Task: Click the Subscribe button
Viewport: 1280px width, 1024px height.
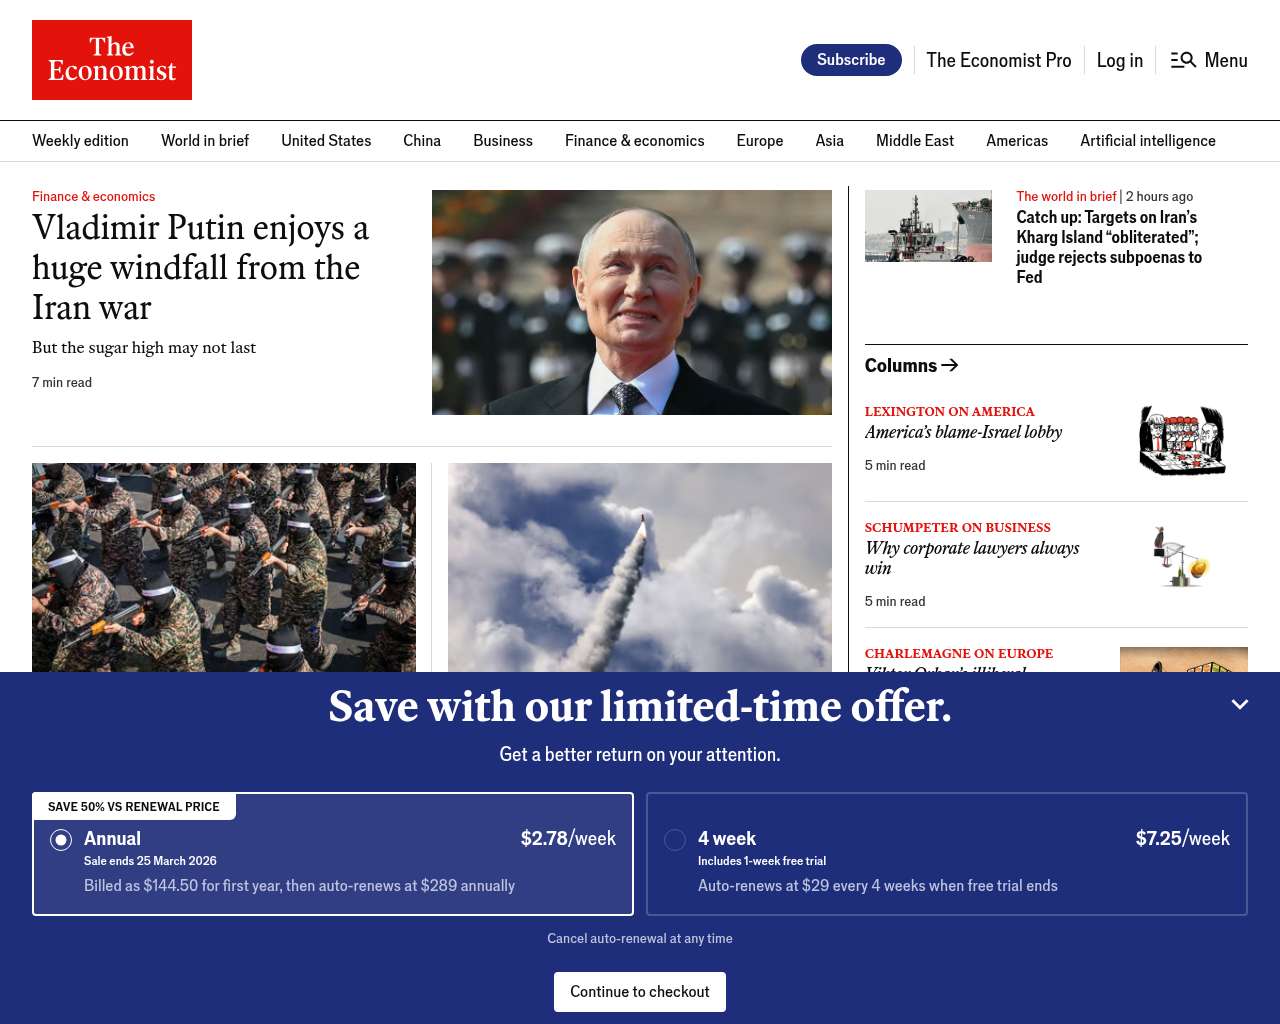Action: [x=851, y=60]
